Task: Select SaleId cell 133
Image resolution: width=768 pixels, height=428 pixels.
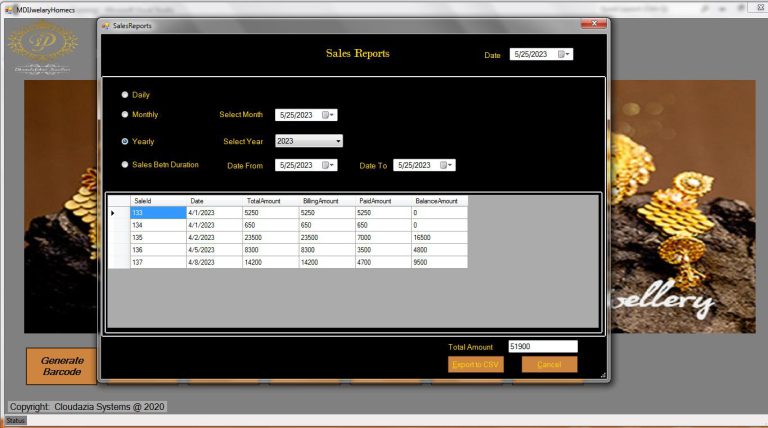Action: (158, 213)
